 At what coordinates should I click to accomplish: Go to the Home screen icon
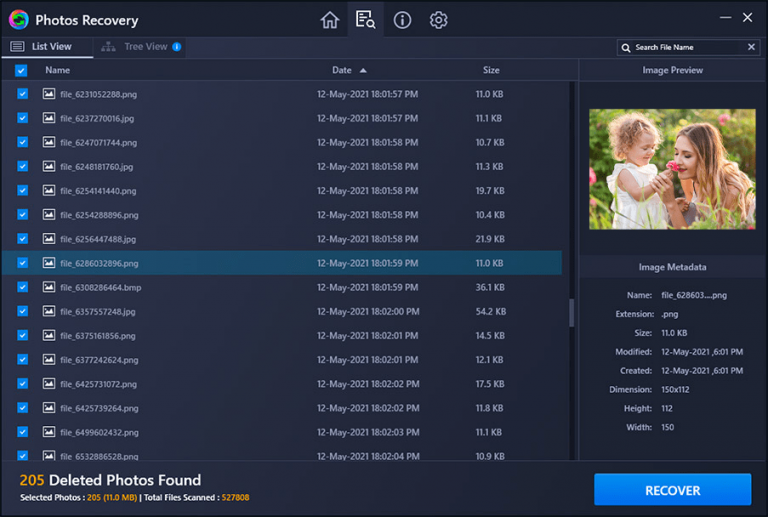(x=330, y=20)
